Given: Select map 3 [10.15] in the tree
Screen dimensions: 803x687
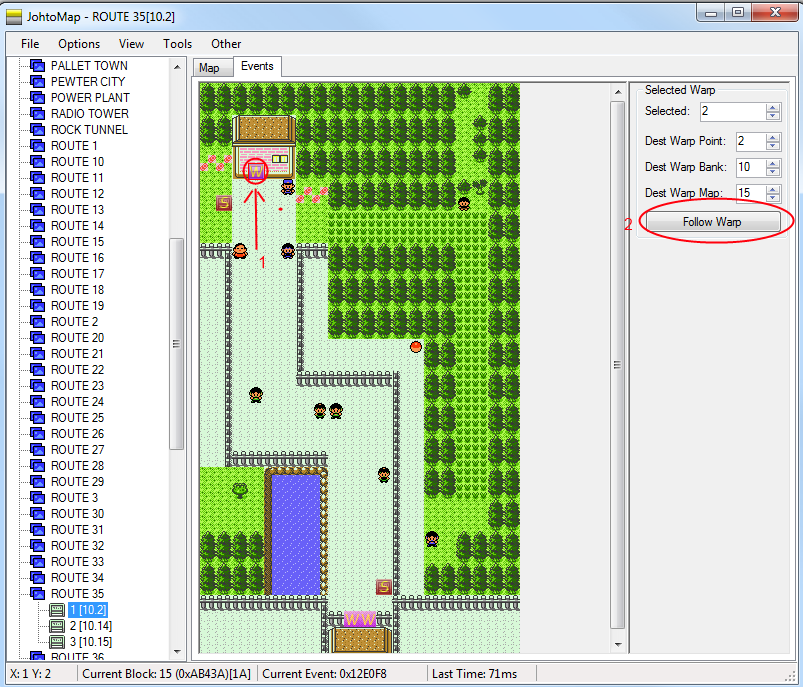Looking at the screenshot, I should [x=90, y=641].
